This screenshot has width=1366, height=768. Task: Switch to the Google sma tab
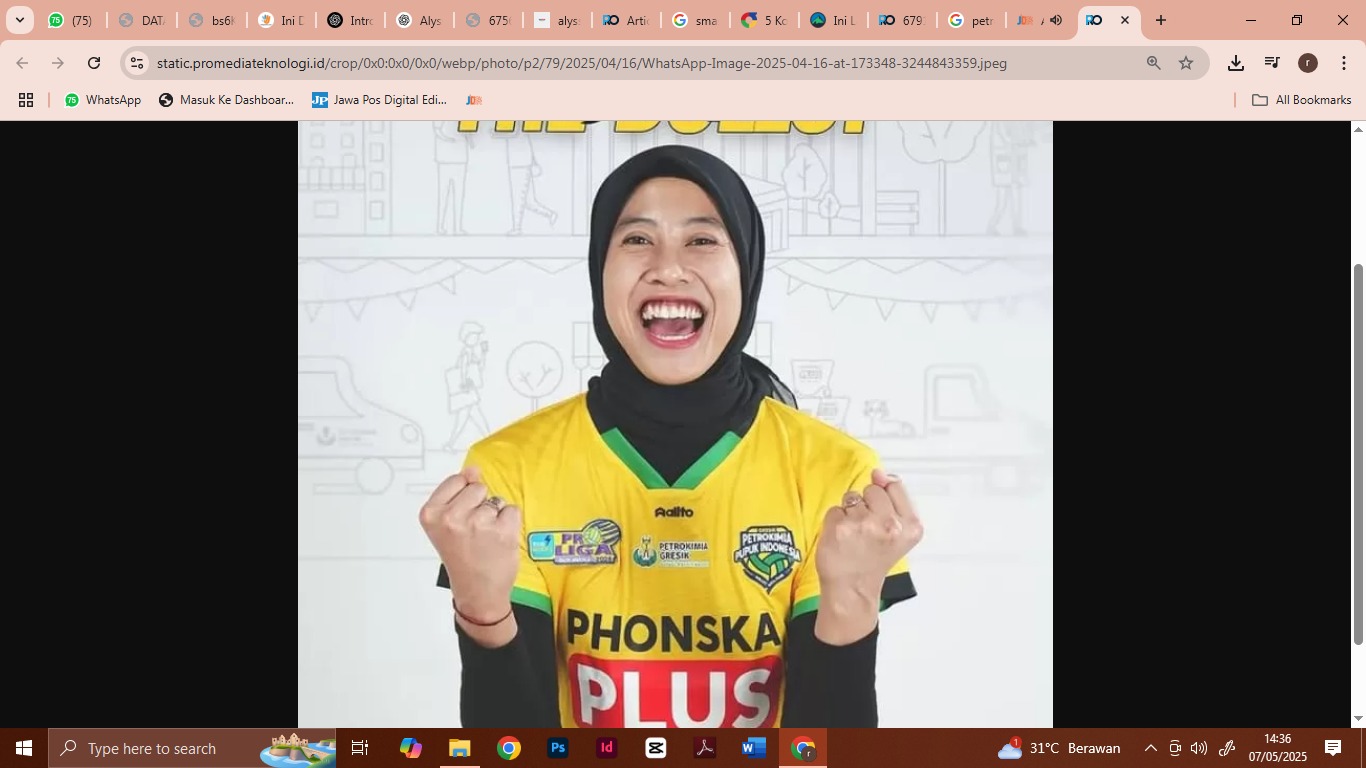[697, 20]
